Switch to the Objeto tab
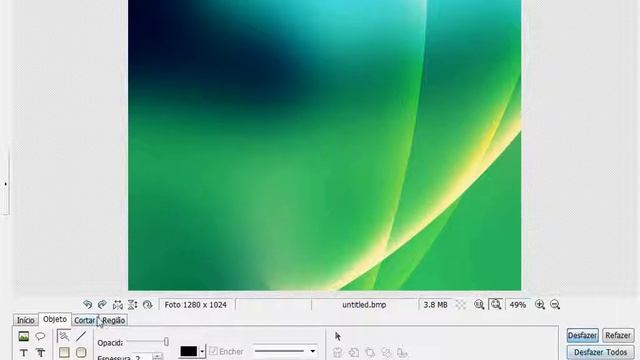The width and height of the screenshot is (640, 360). tap(55, 319)
